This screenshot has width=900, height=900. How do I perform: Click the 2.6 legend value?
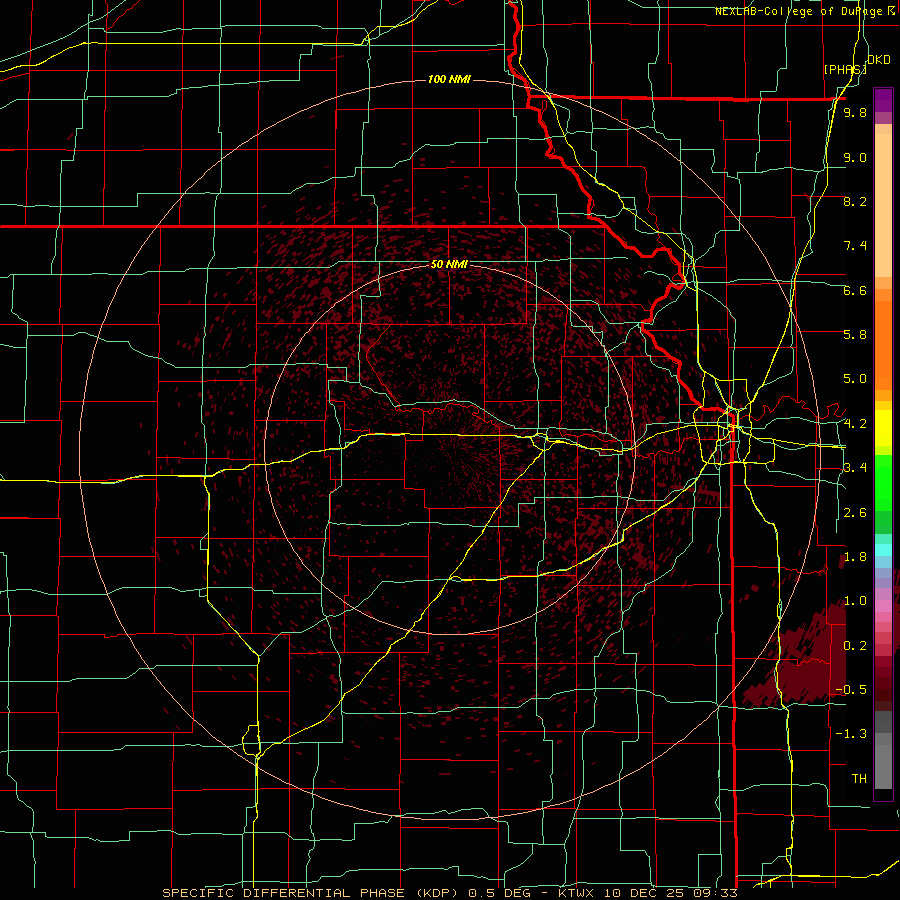pyautogui.click(x=855, y=513)
